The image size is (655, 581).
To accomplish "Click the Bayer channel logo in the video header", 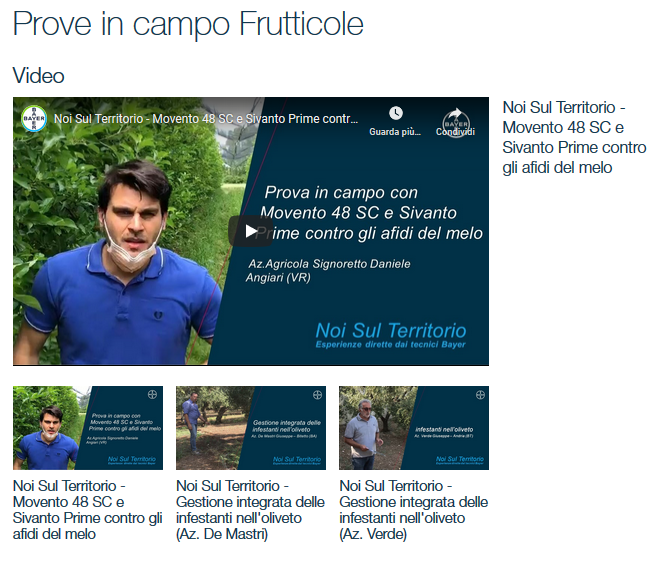I will click(34, 119).
